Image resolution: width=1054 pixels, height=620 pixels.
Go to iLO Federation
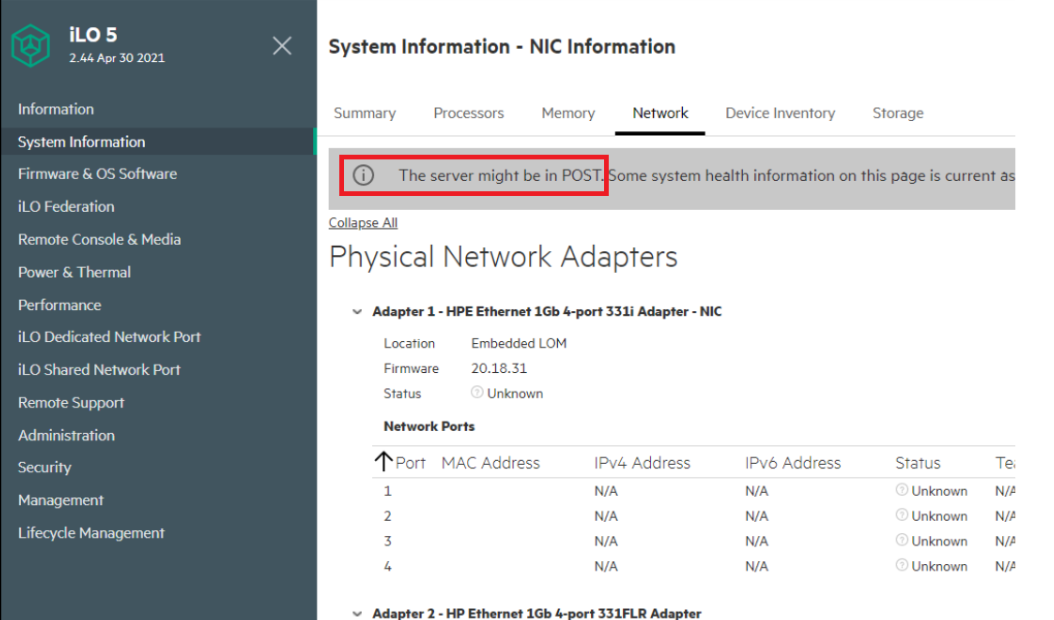[66, 206]
